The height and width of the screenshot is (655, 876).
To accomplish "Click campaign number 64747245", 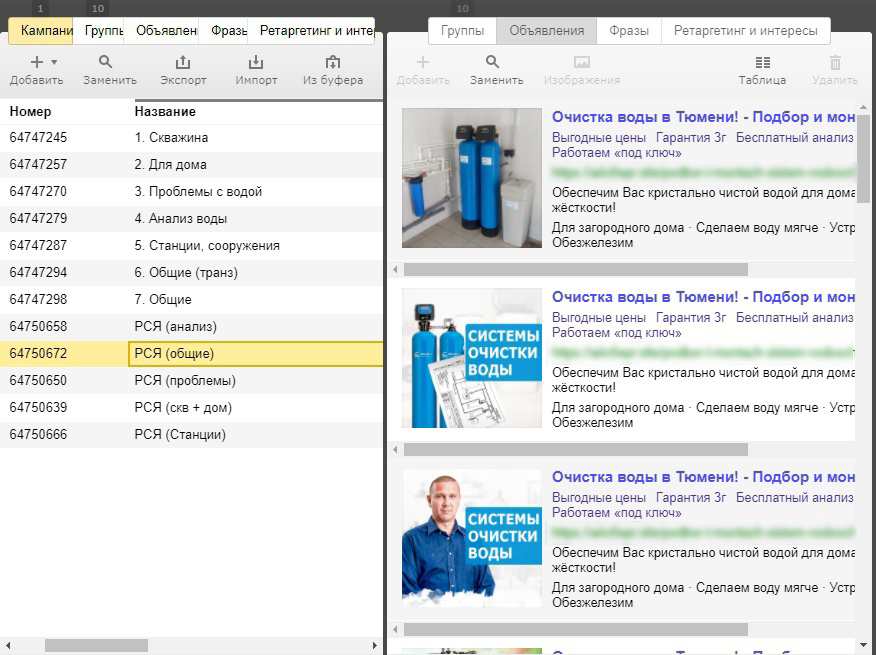I will tap(38, 137).
